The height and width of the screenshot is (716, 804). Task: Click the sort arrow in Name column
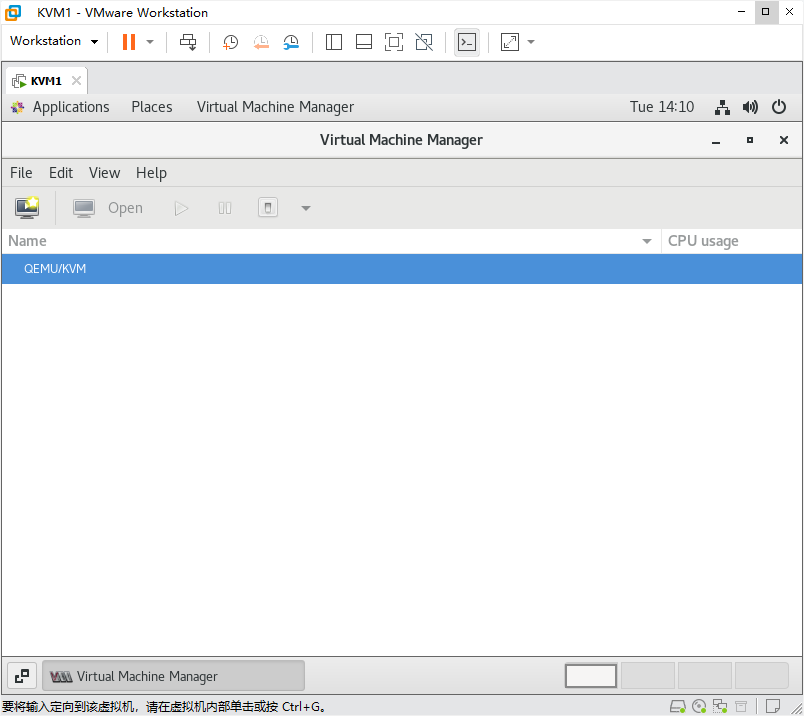pos(647,241)
